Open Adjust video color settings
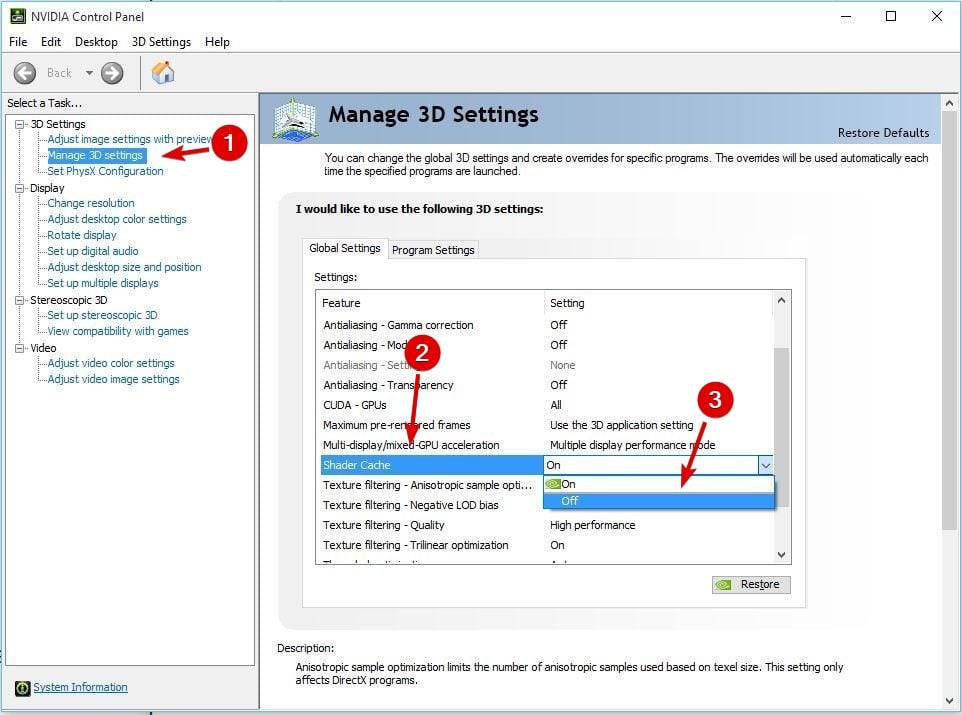The height and width of the screenshot is (715, 962). pos(110,363)
